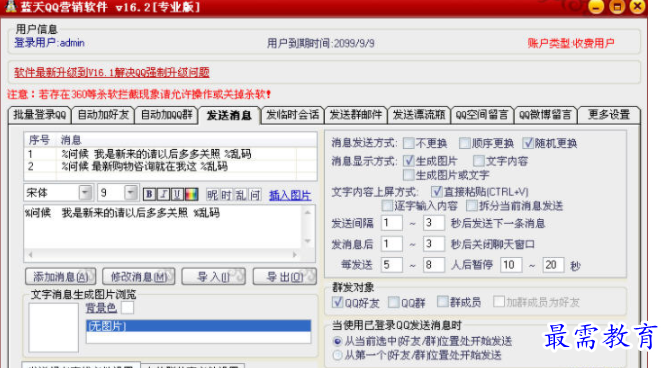Open the text color picker icon
This screenshot has height=368, width=666.
click(x=192, y=194)
